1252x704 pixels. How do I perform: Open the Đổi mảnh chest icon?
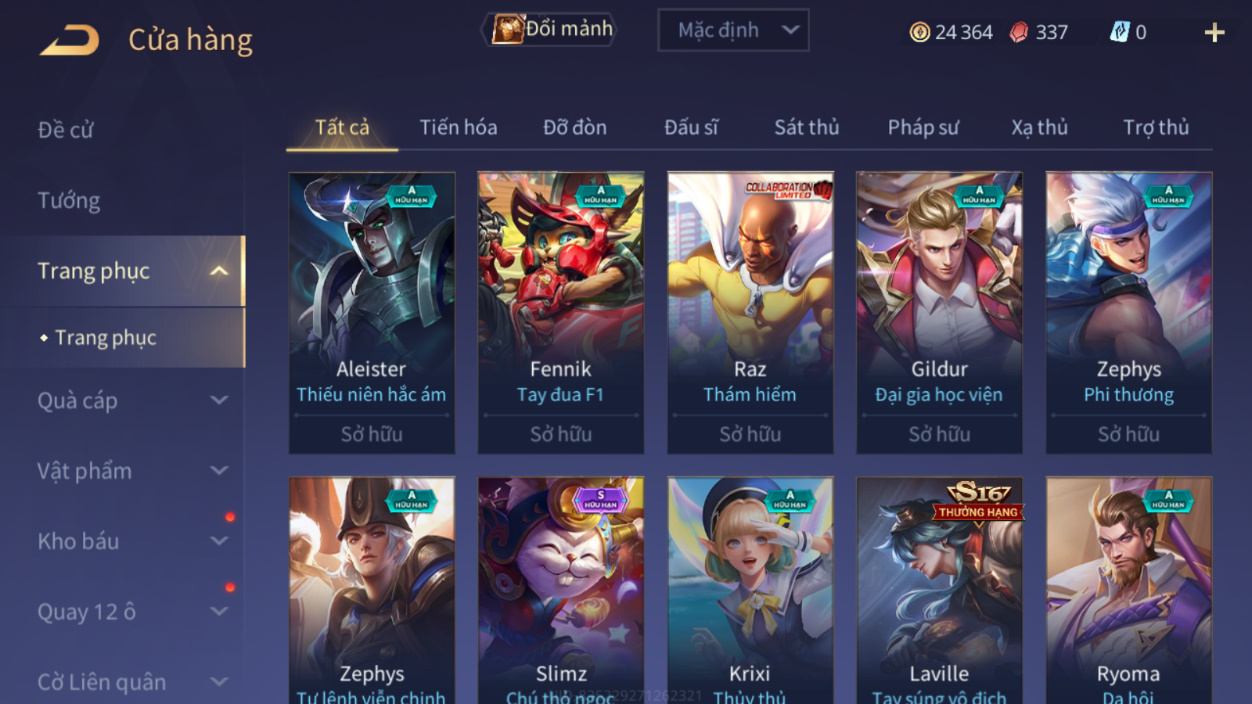[x=508, y=29]
